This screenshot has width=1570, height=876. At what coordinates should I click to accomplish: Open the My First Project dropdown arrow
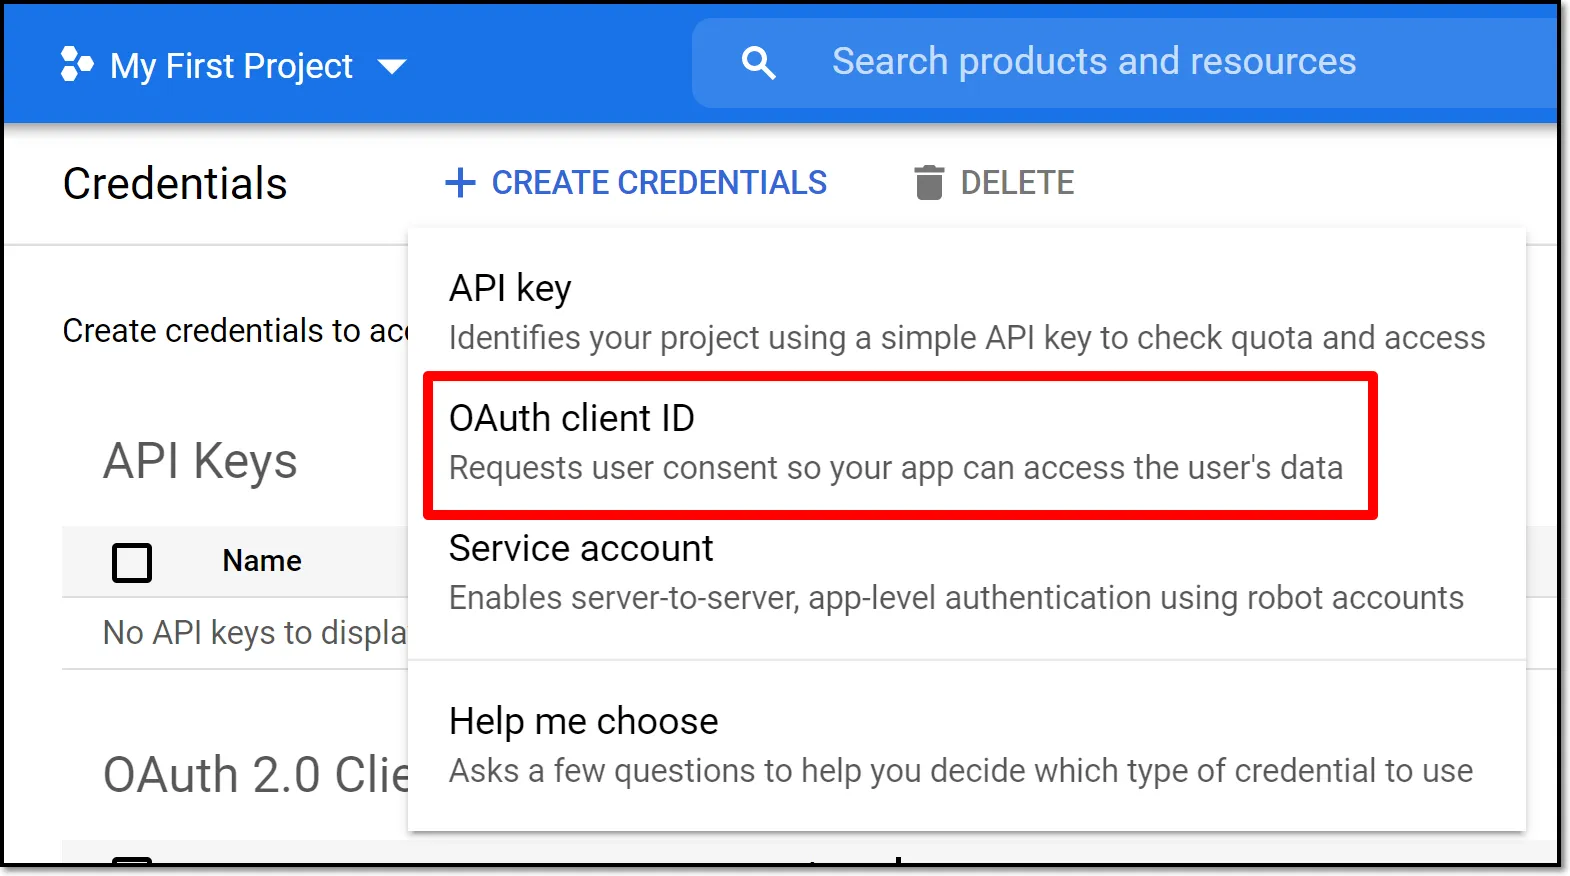point(392,67)
